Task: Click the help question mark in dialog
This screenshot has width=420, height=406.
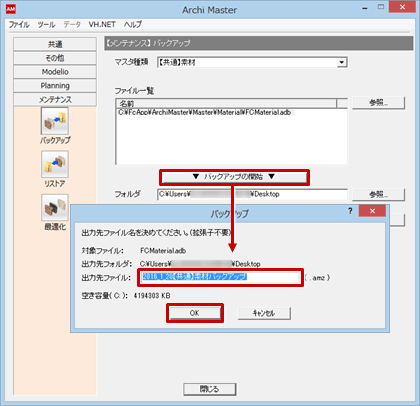Action: (x=350, y=211)
